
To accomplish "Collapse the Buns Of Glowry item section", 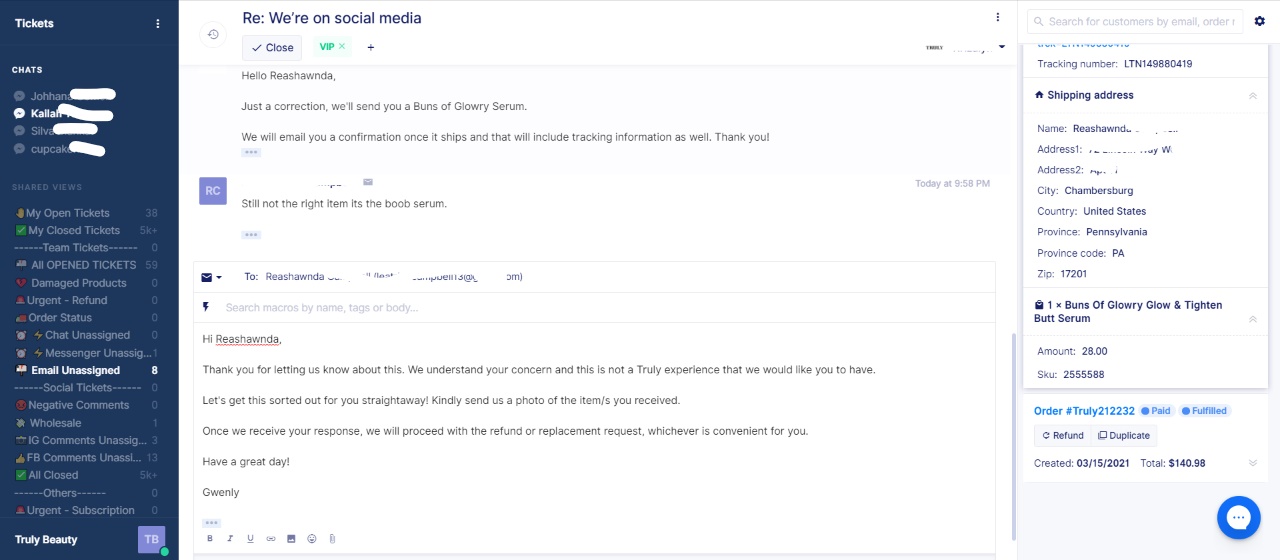I will [1253, 319].
